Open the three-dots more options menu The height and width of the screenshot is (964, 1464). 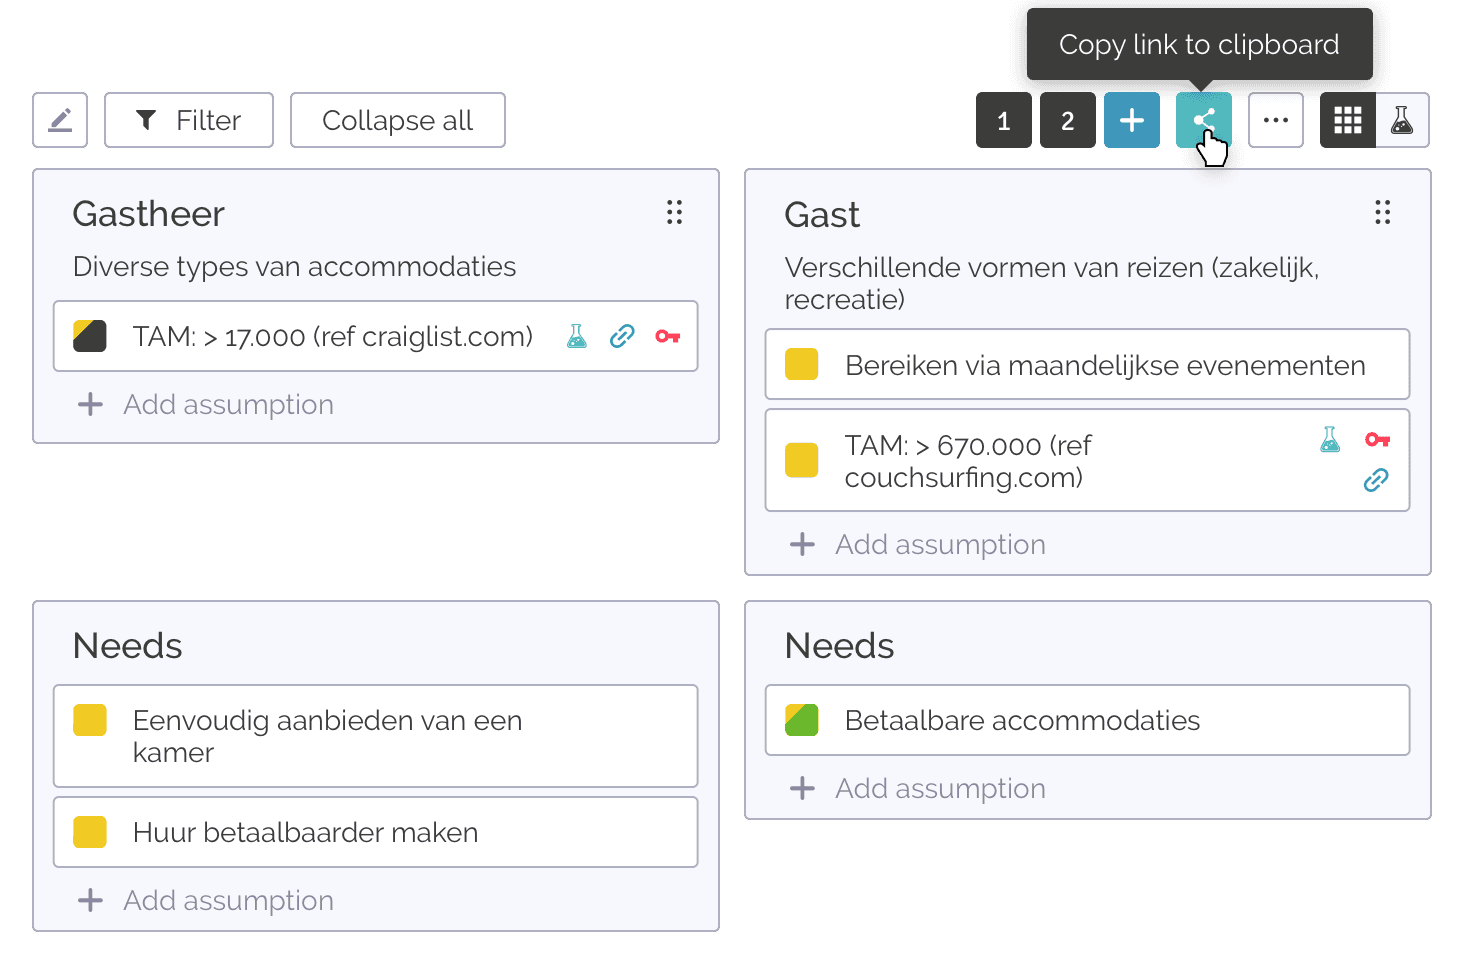coord(1275,120)
